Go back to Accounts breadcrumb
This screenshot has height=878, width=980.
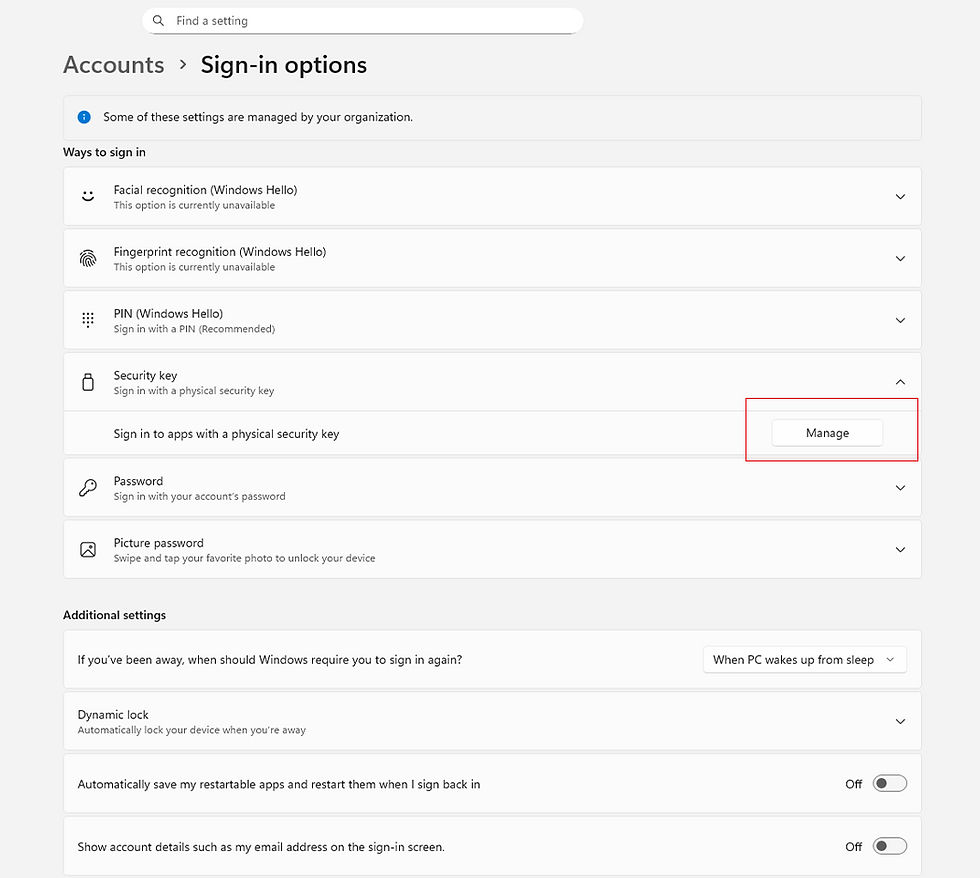point(114,65)
